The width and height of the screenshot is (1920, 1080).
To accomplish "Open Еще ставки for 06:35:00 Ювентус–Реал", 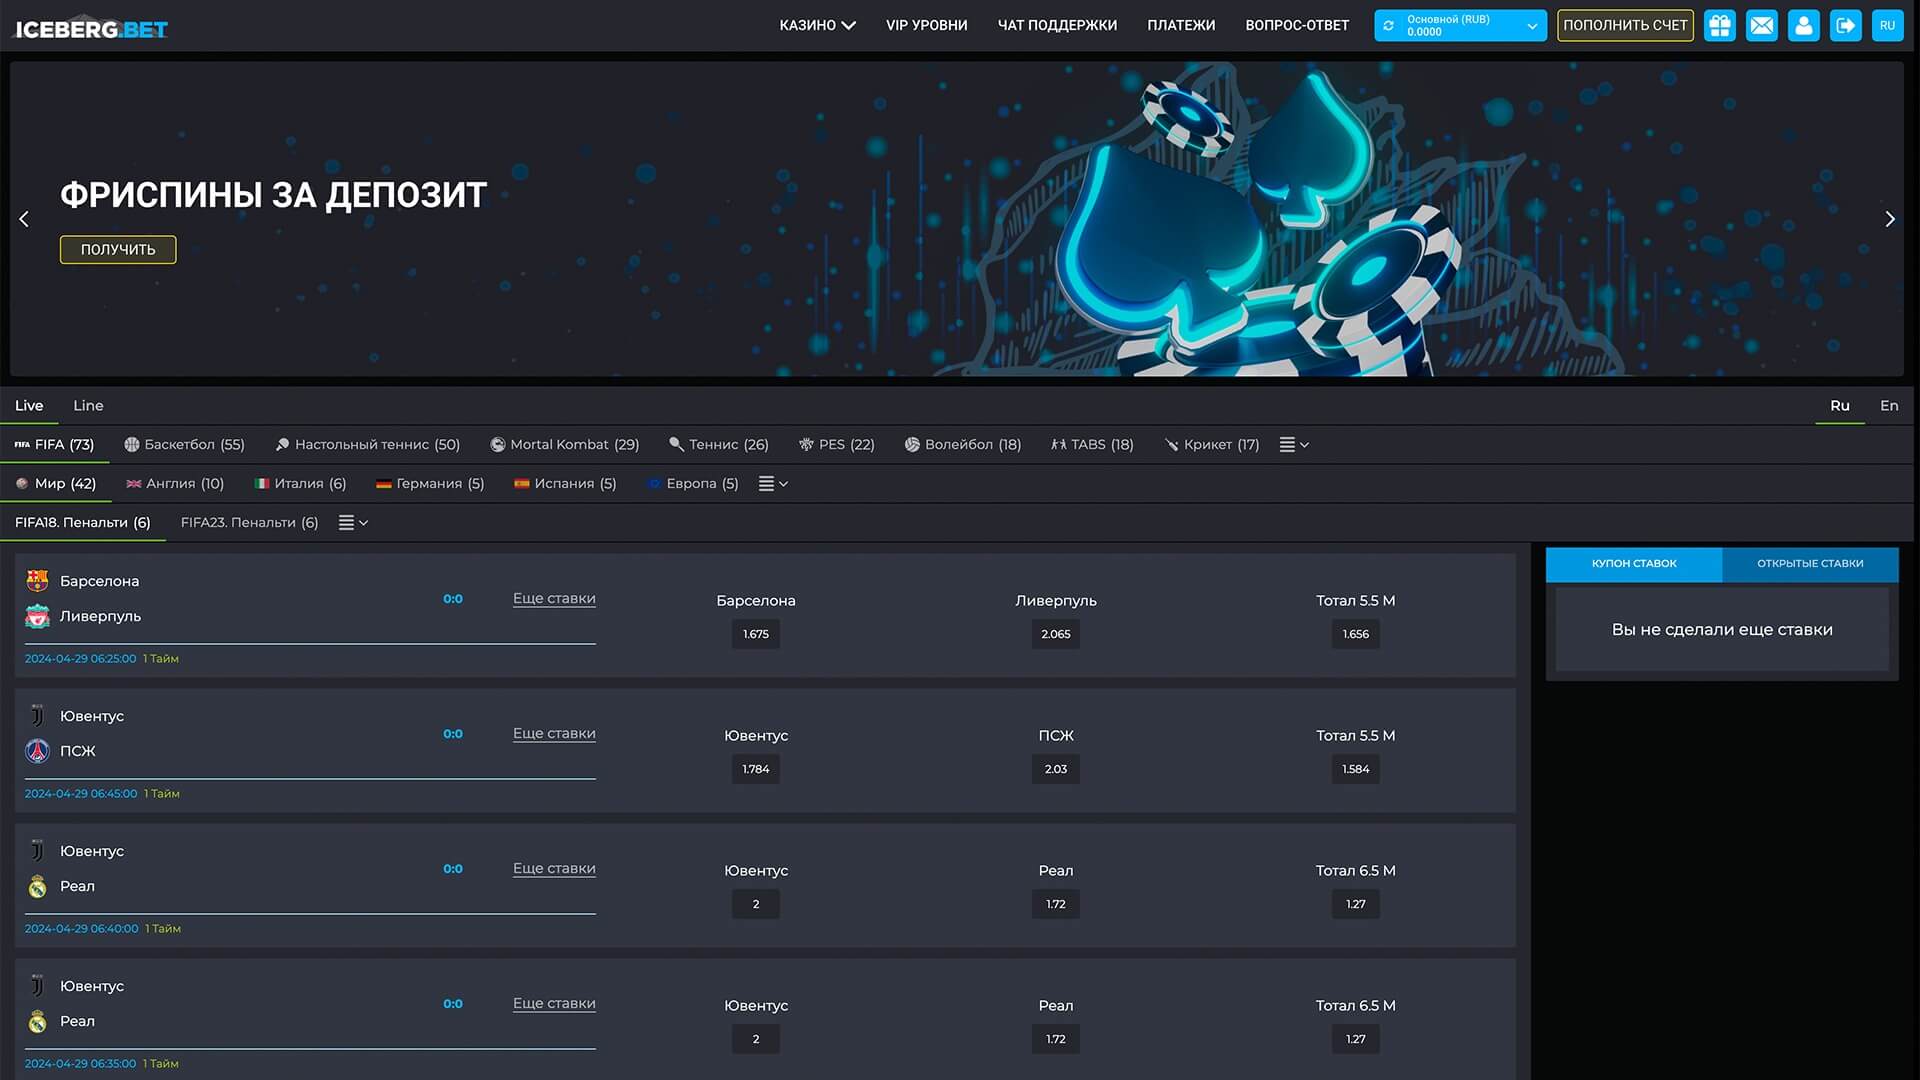I will (x=554, y=1004).
